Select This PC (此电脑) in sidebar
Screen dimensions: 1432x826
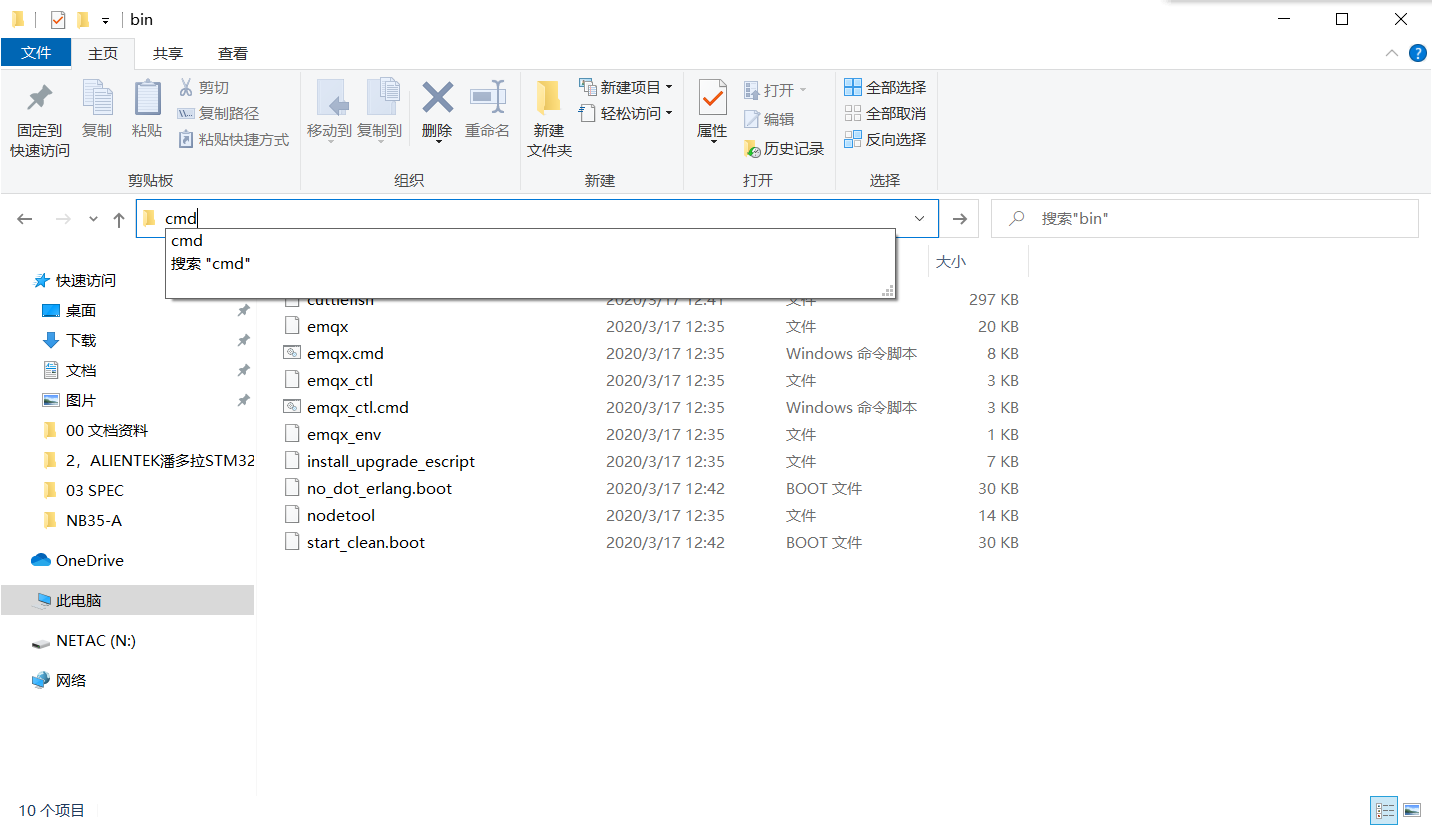[x=127, y=601]
